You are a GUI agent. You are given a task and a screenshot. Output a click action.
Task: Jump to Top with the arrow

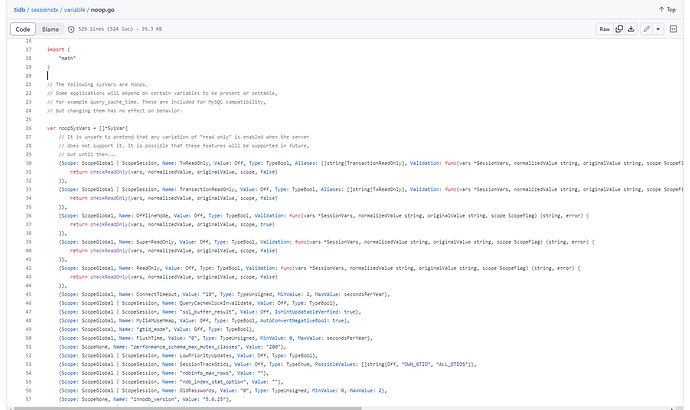667,9
